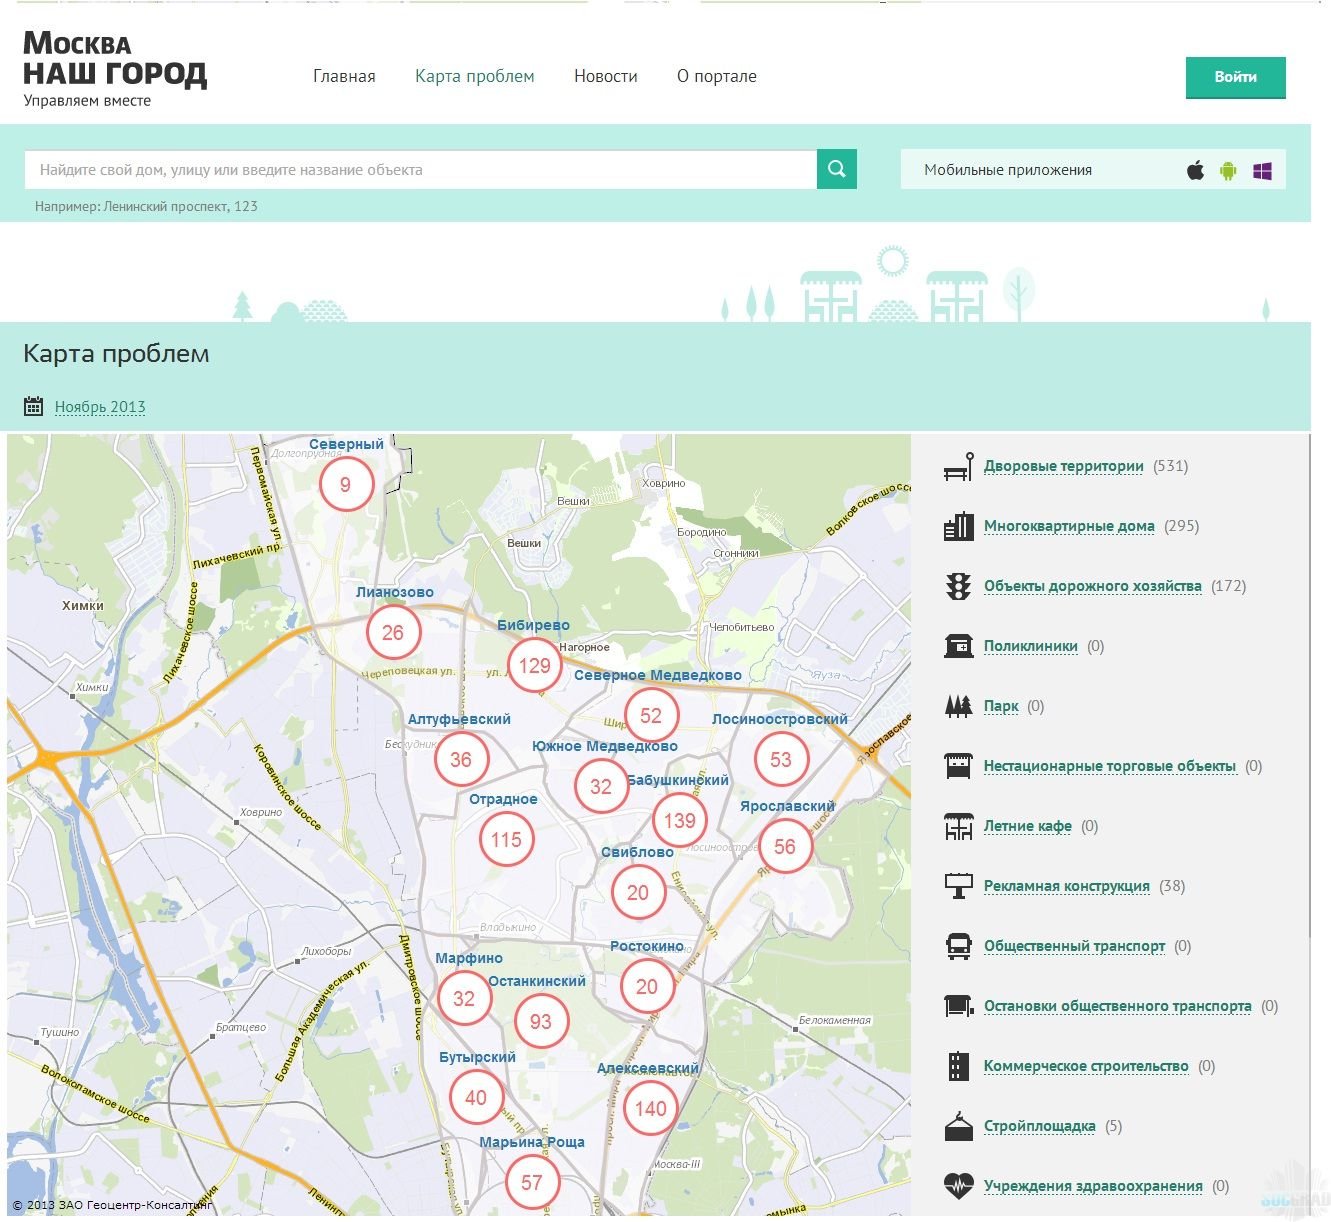Screen dimensions: 1331x1222
Task: Click the heart healthcare institutions icon
Action: pos(958,1186)
